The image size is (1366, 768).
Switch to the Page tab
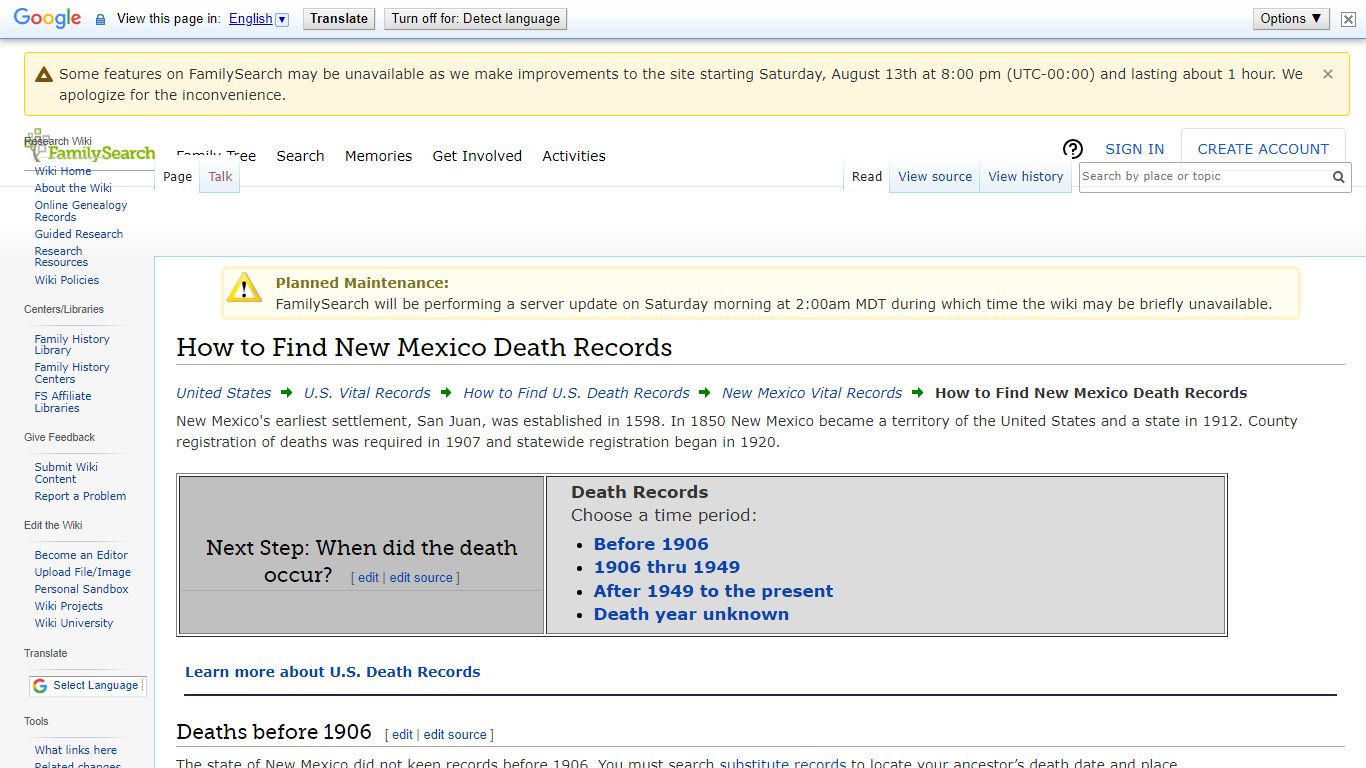177,177
